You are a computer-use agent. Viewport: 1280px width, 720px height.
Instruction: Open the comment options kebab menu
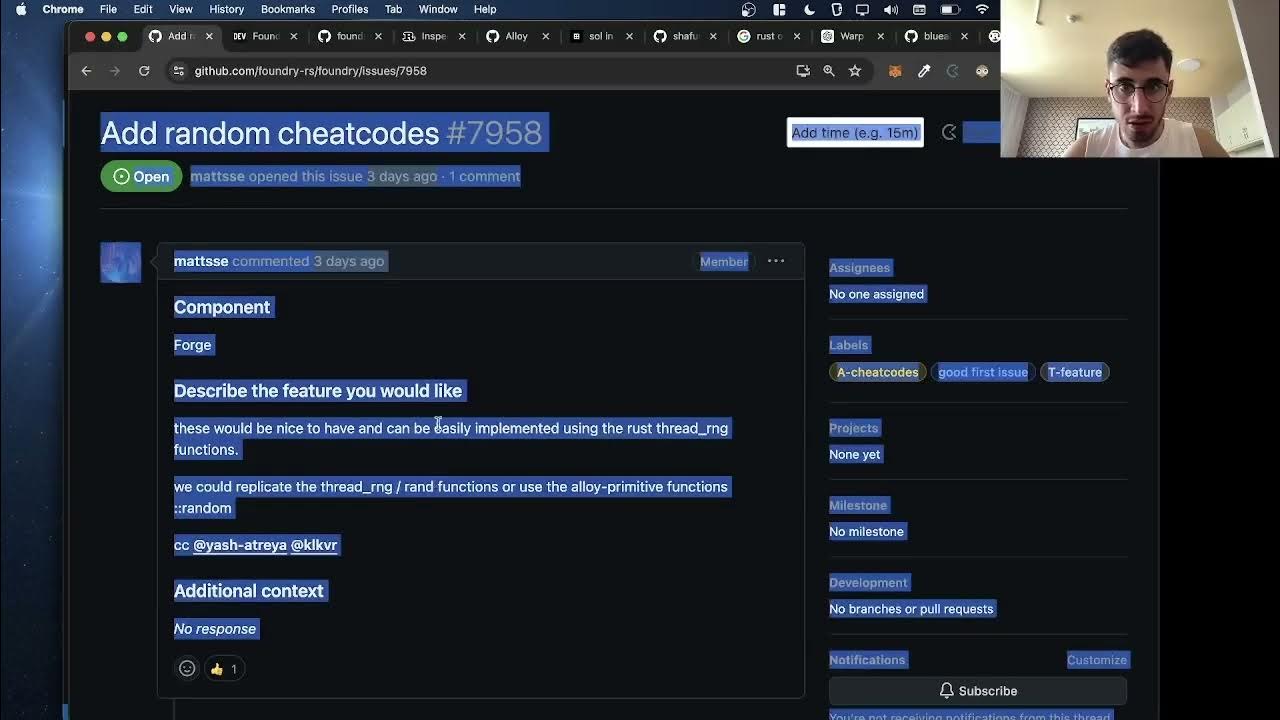click(x=776, y=261)
